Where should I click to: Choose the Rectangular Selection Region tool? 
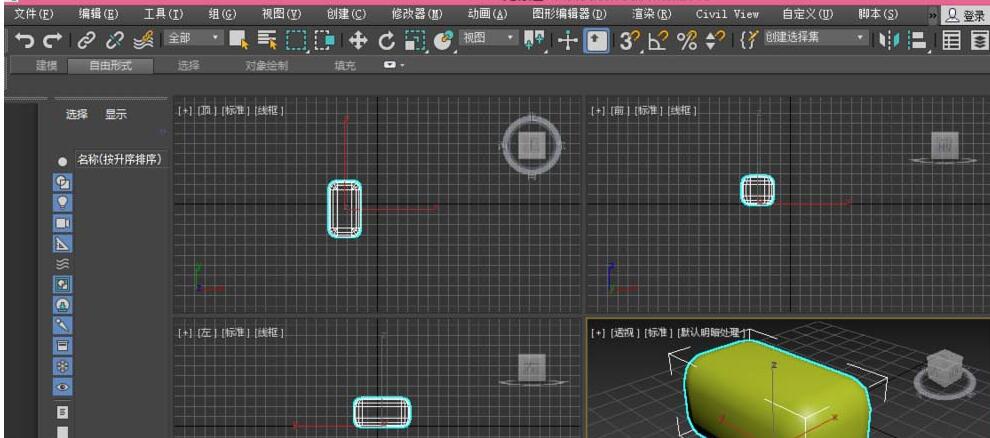[x=295, y=41]
